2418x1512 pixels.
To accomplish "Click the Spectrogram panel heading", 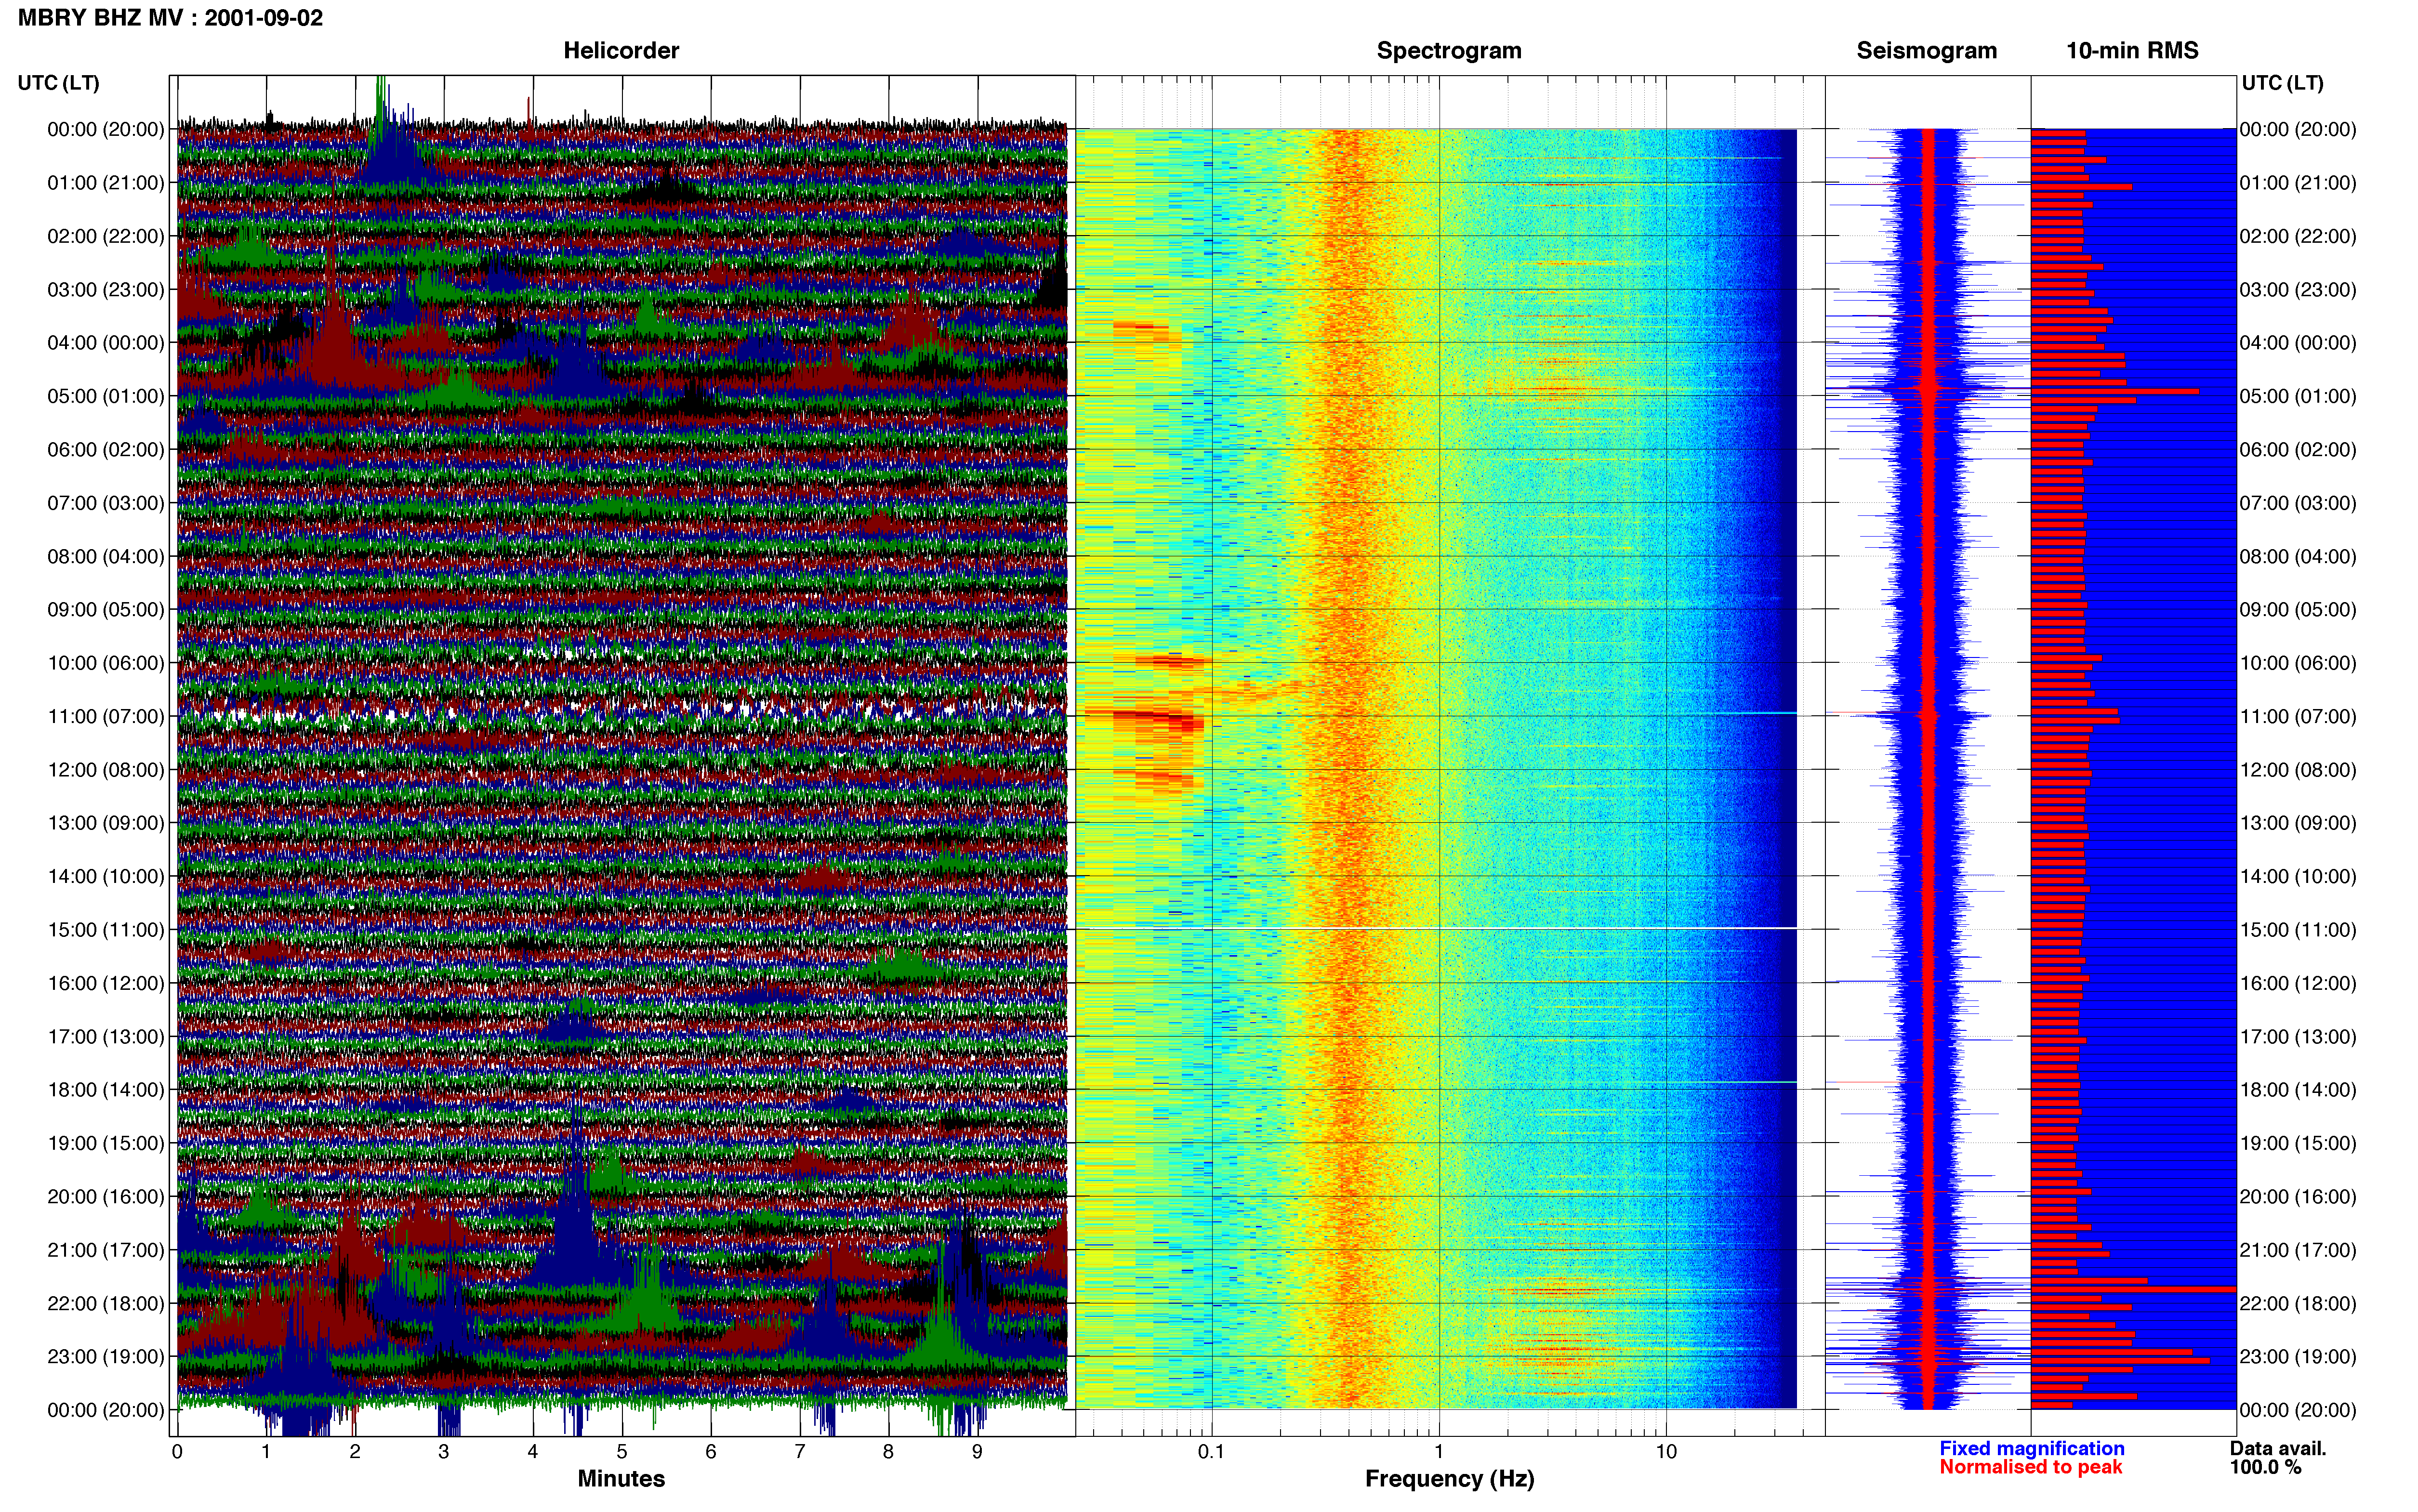I will 1449,51.
